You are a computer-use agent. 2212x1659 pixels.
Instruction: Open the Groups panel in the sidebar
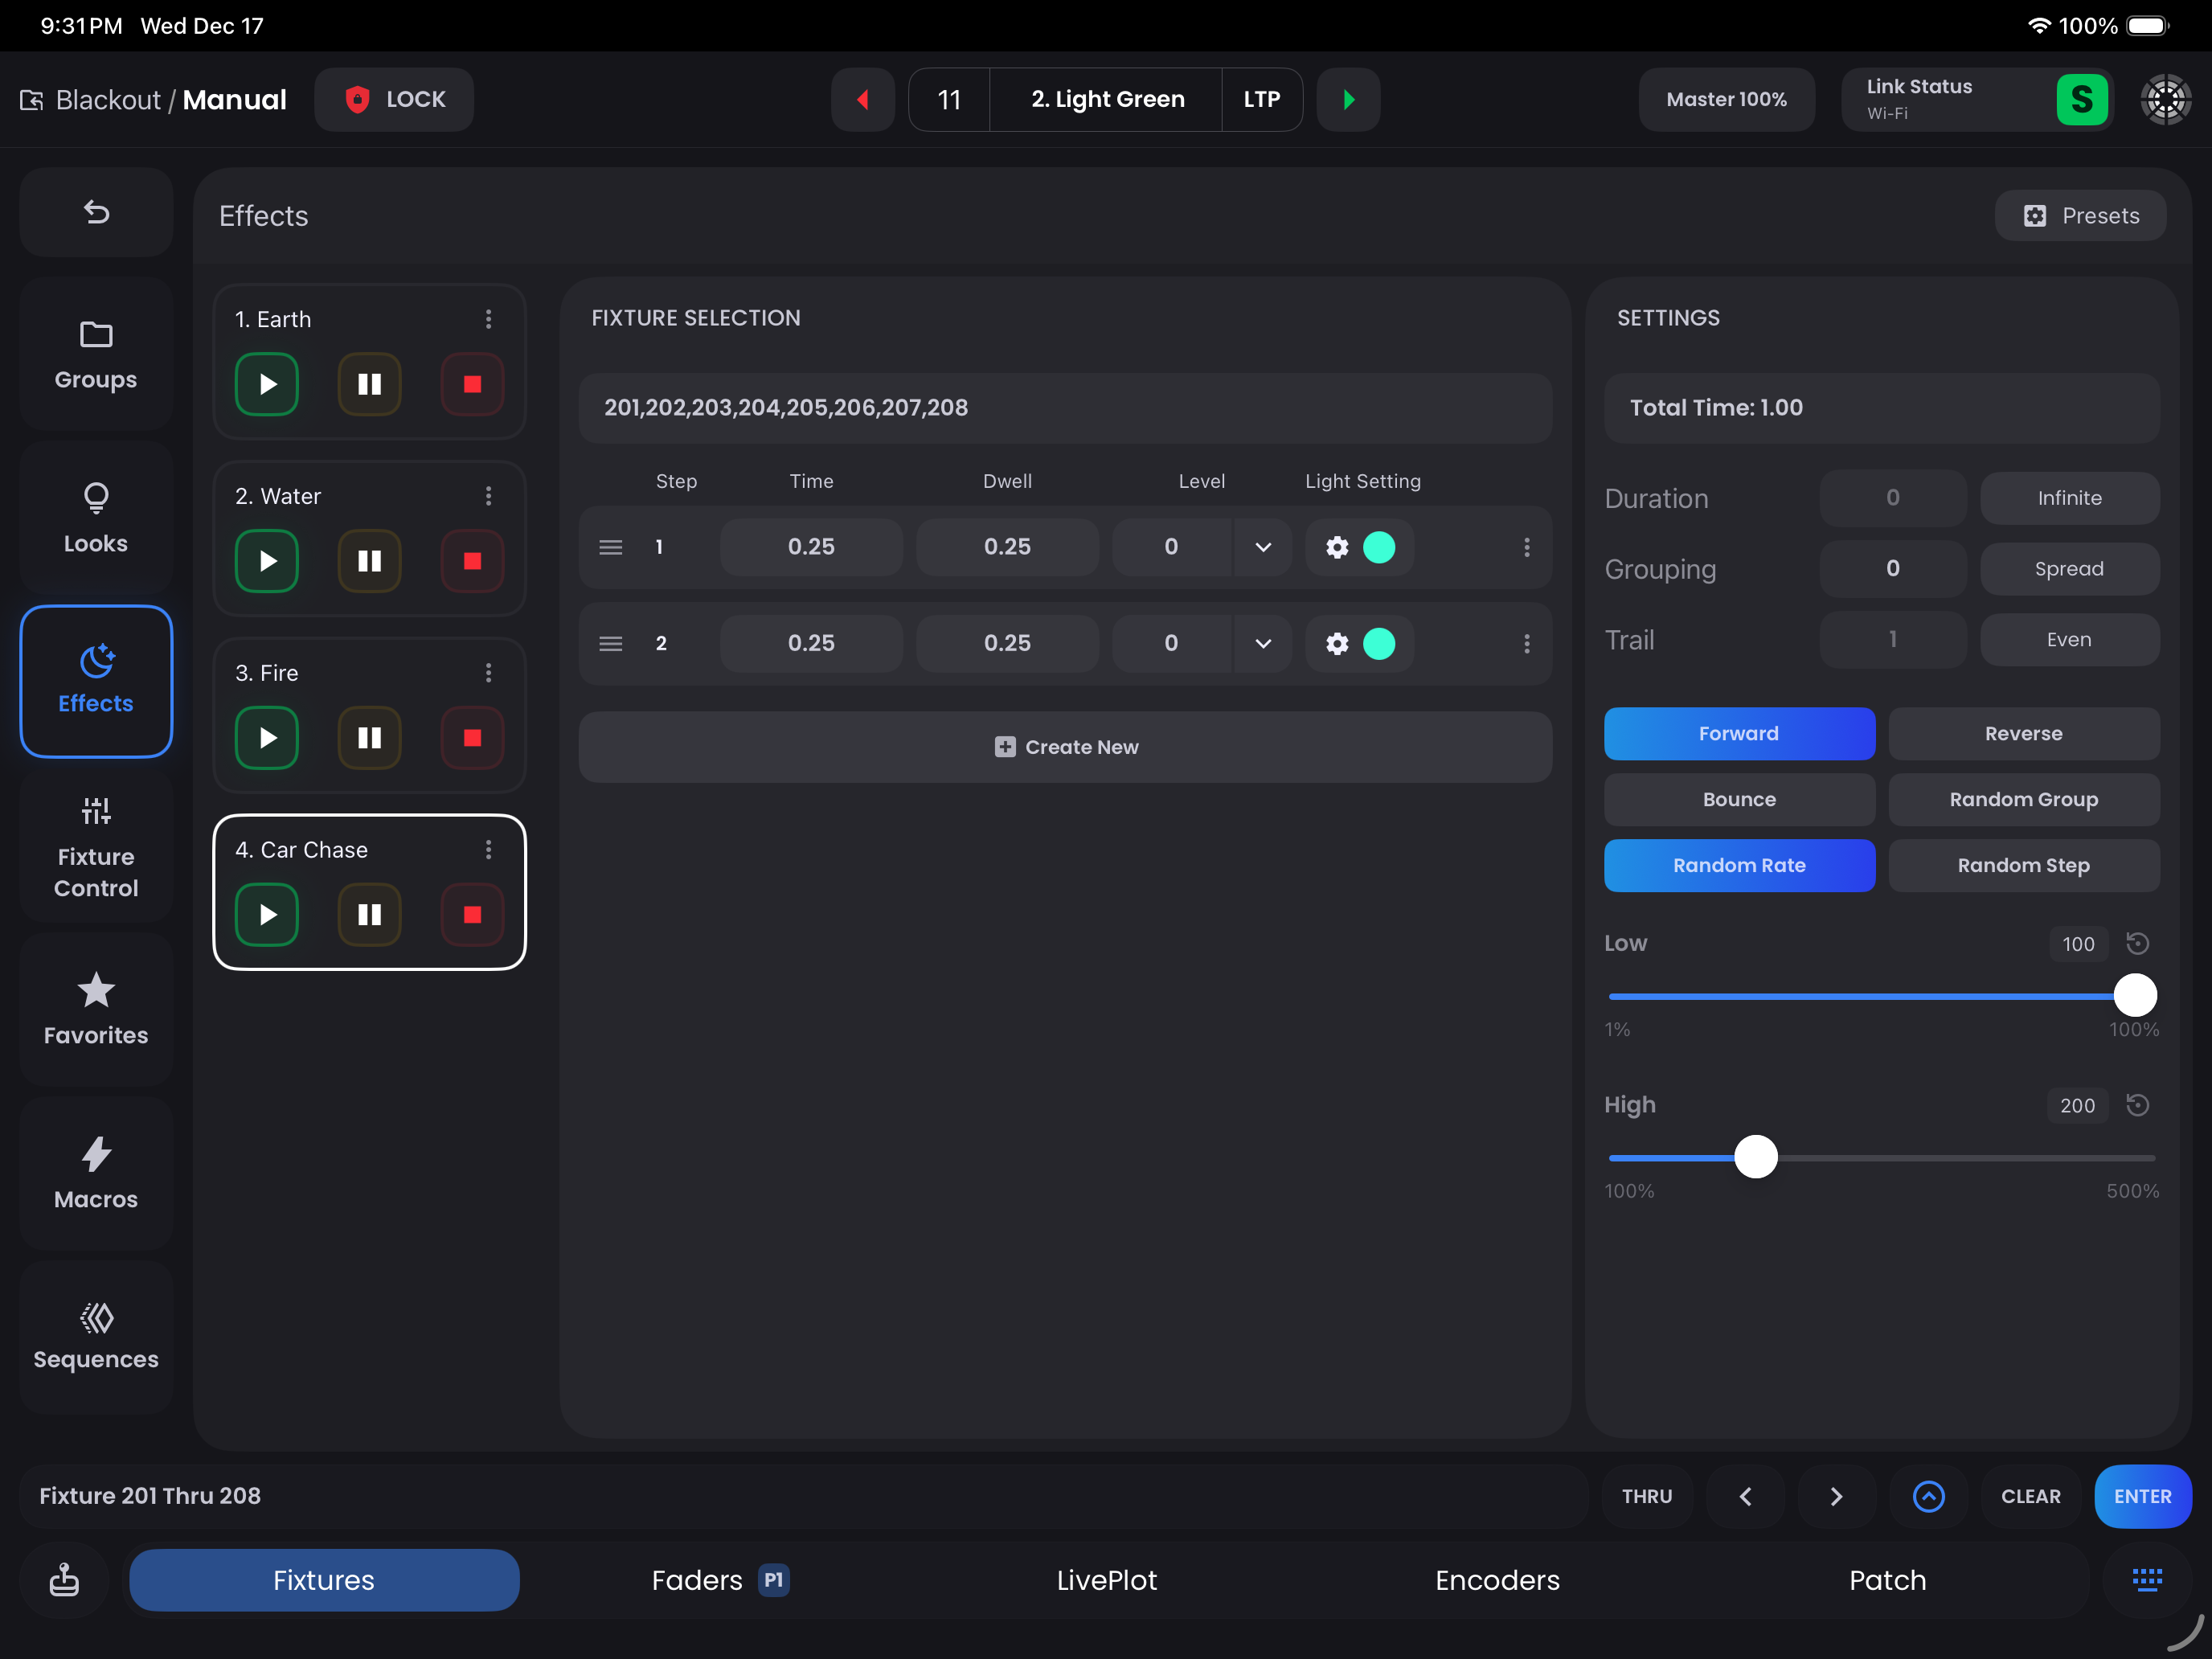coord(95,354)
